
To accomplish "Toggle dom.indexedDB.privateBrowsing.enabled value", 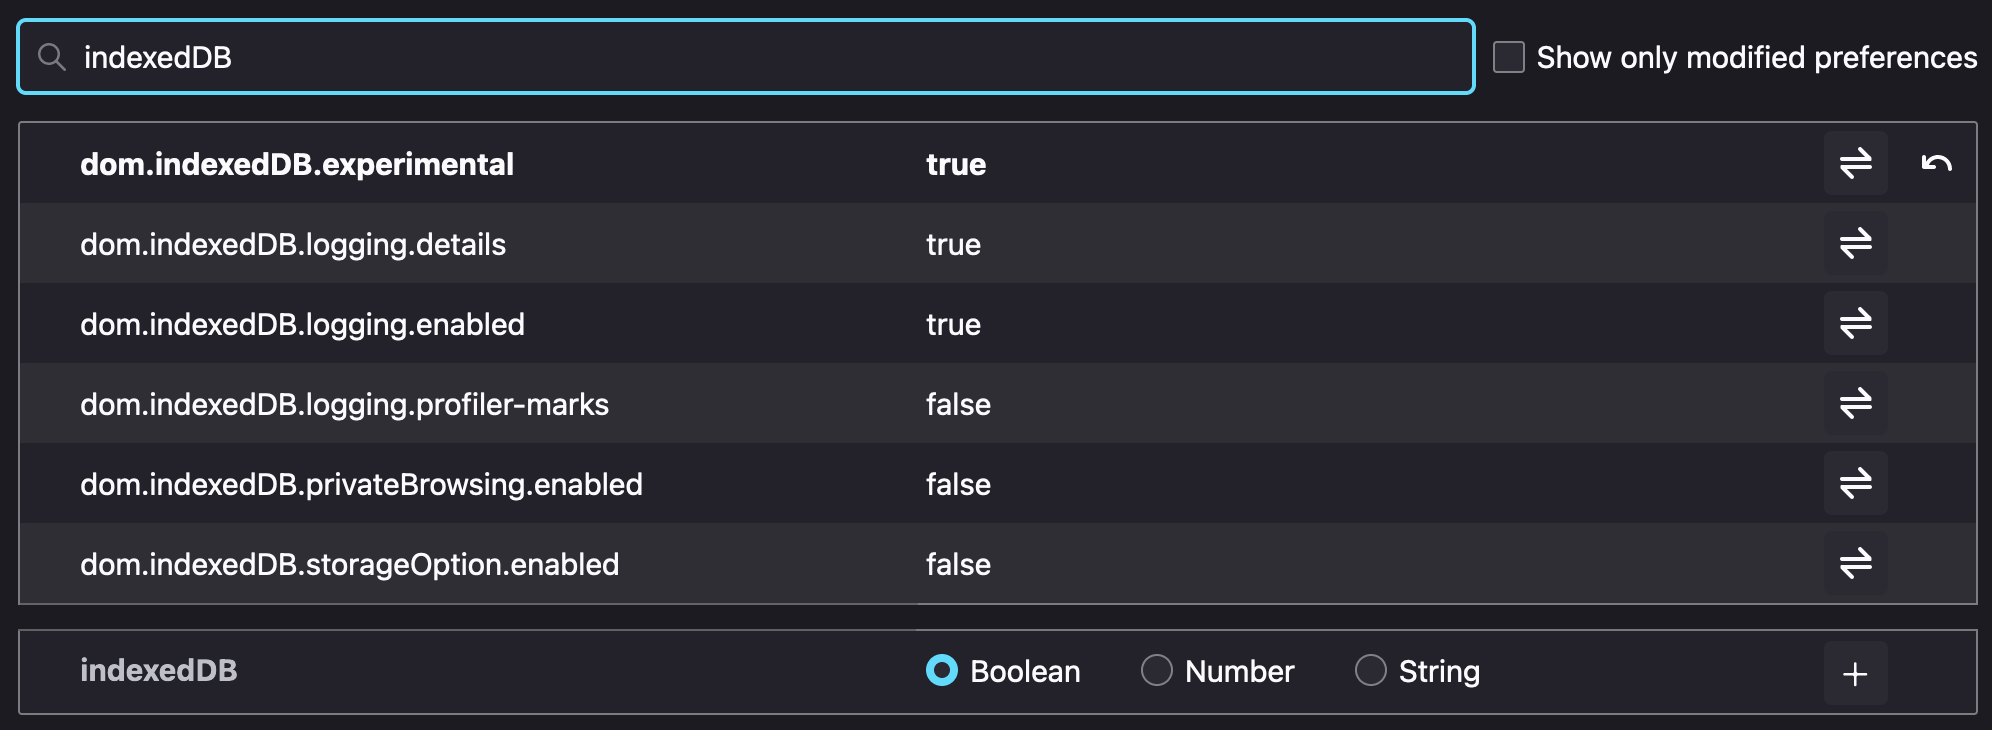I will [x=1855, y=483].
